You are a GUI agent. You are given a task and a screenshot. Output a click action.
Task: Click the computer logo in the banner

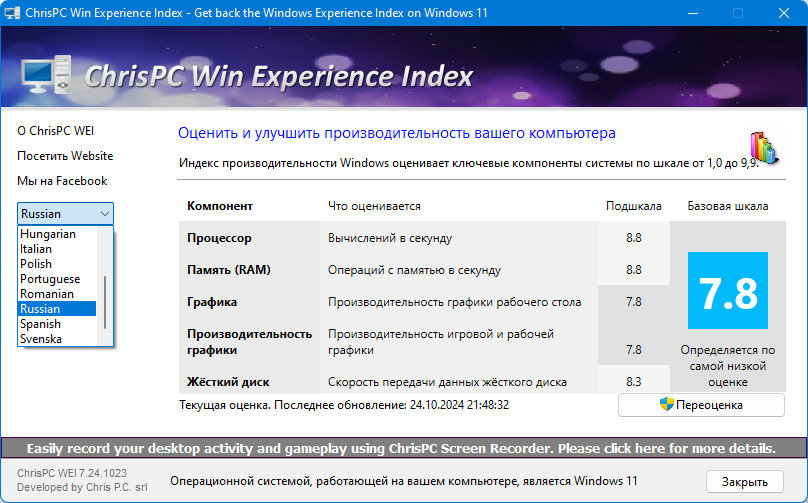pos(46,75)
